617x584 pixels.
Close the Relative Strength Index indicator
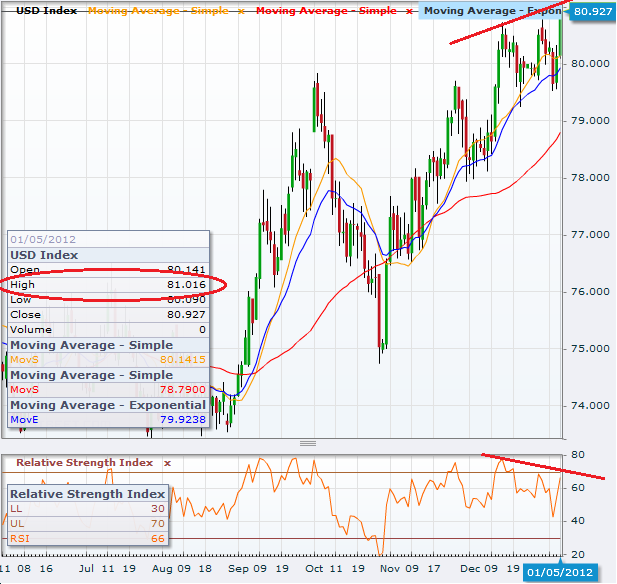pyautogui.click(x=168, y=463)
